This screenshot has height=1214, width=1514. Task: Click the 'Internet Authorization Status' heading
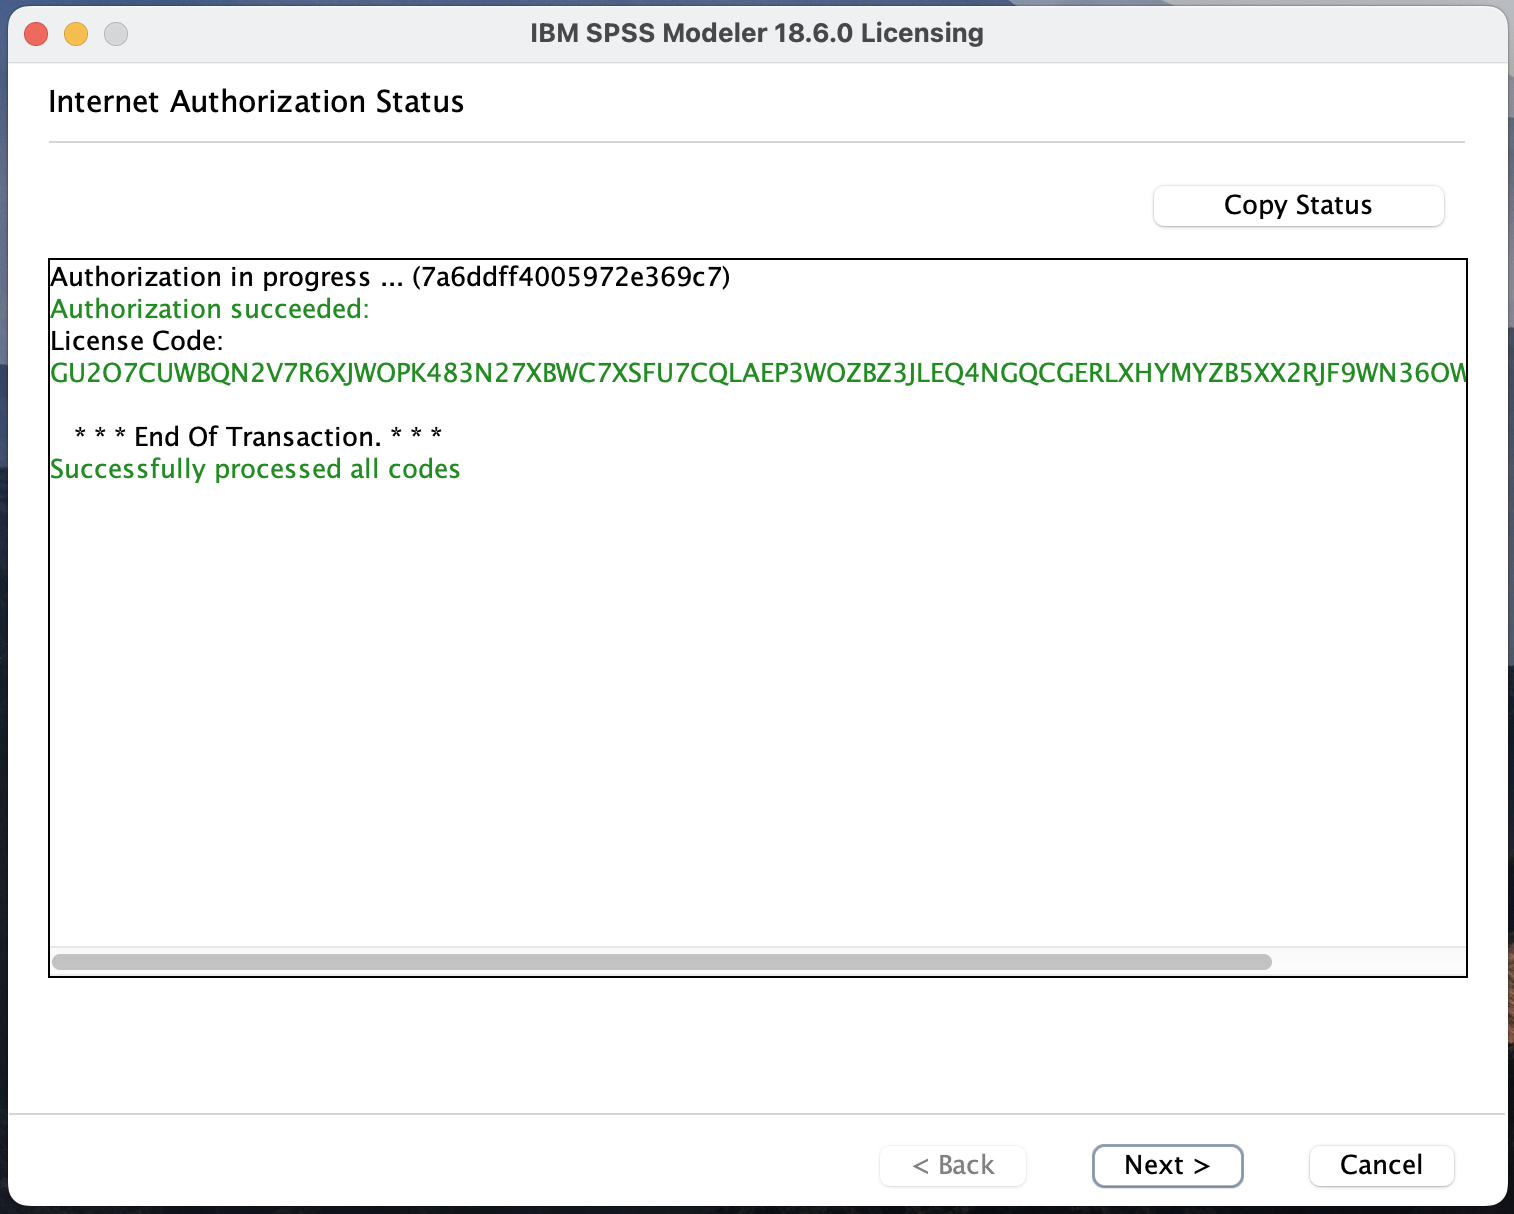[x=256, y=102]
